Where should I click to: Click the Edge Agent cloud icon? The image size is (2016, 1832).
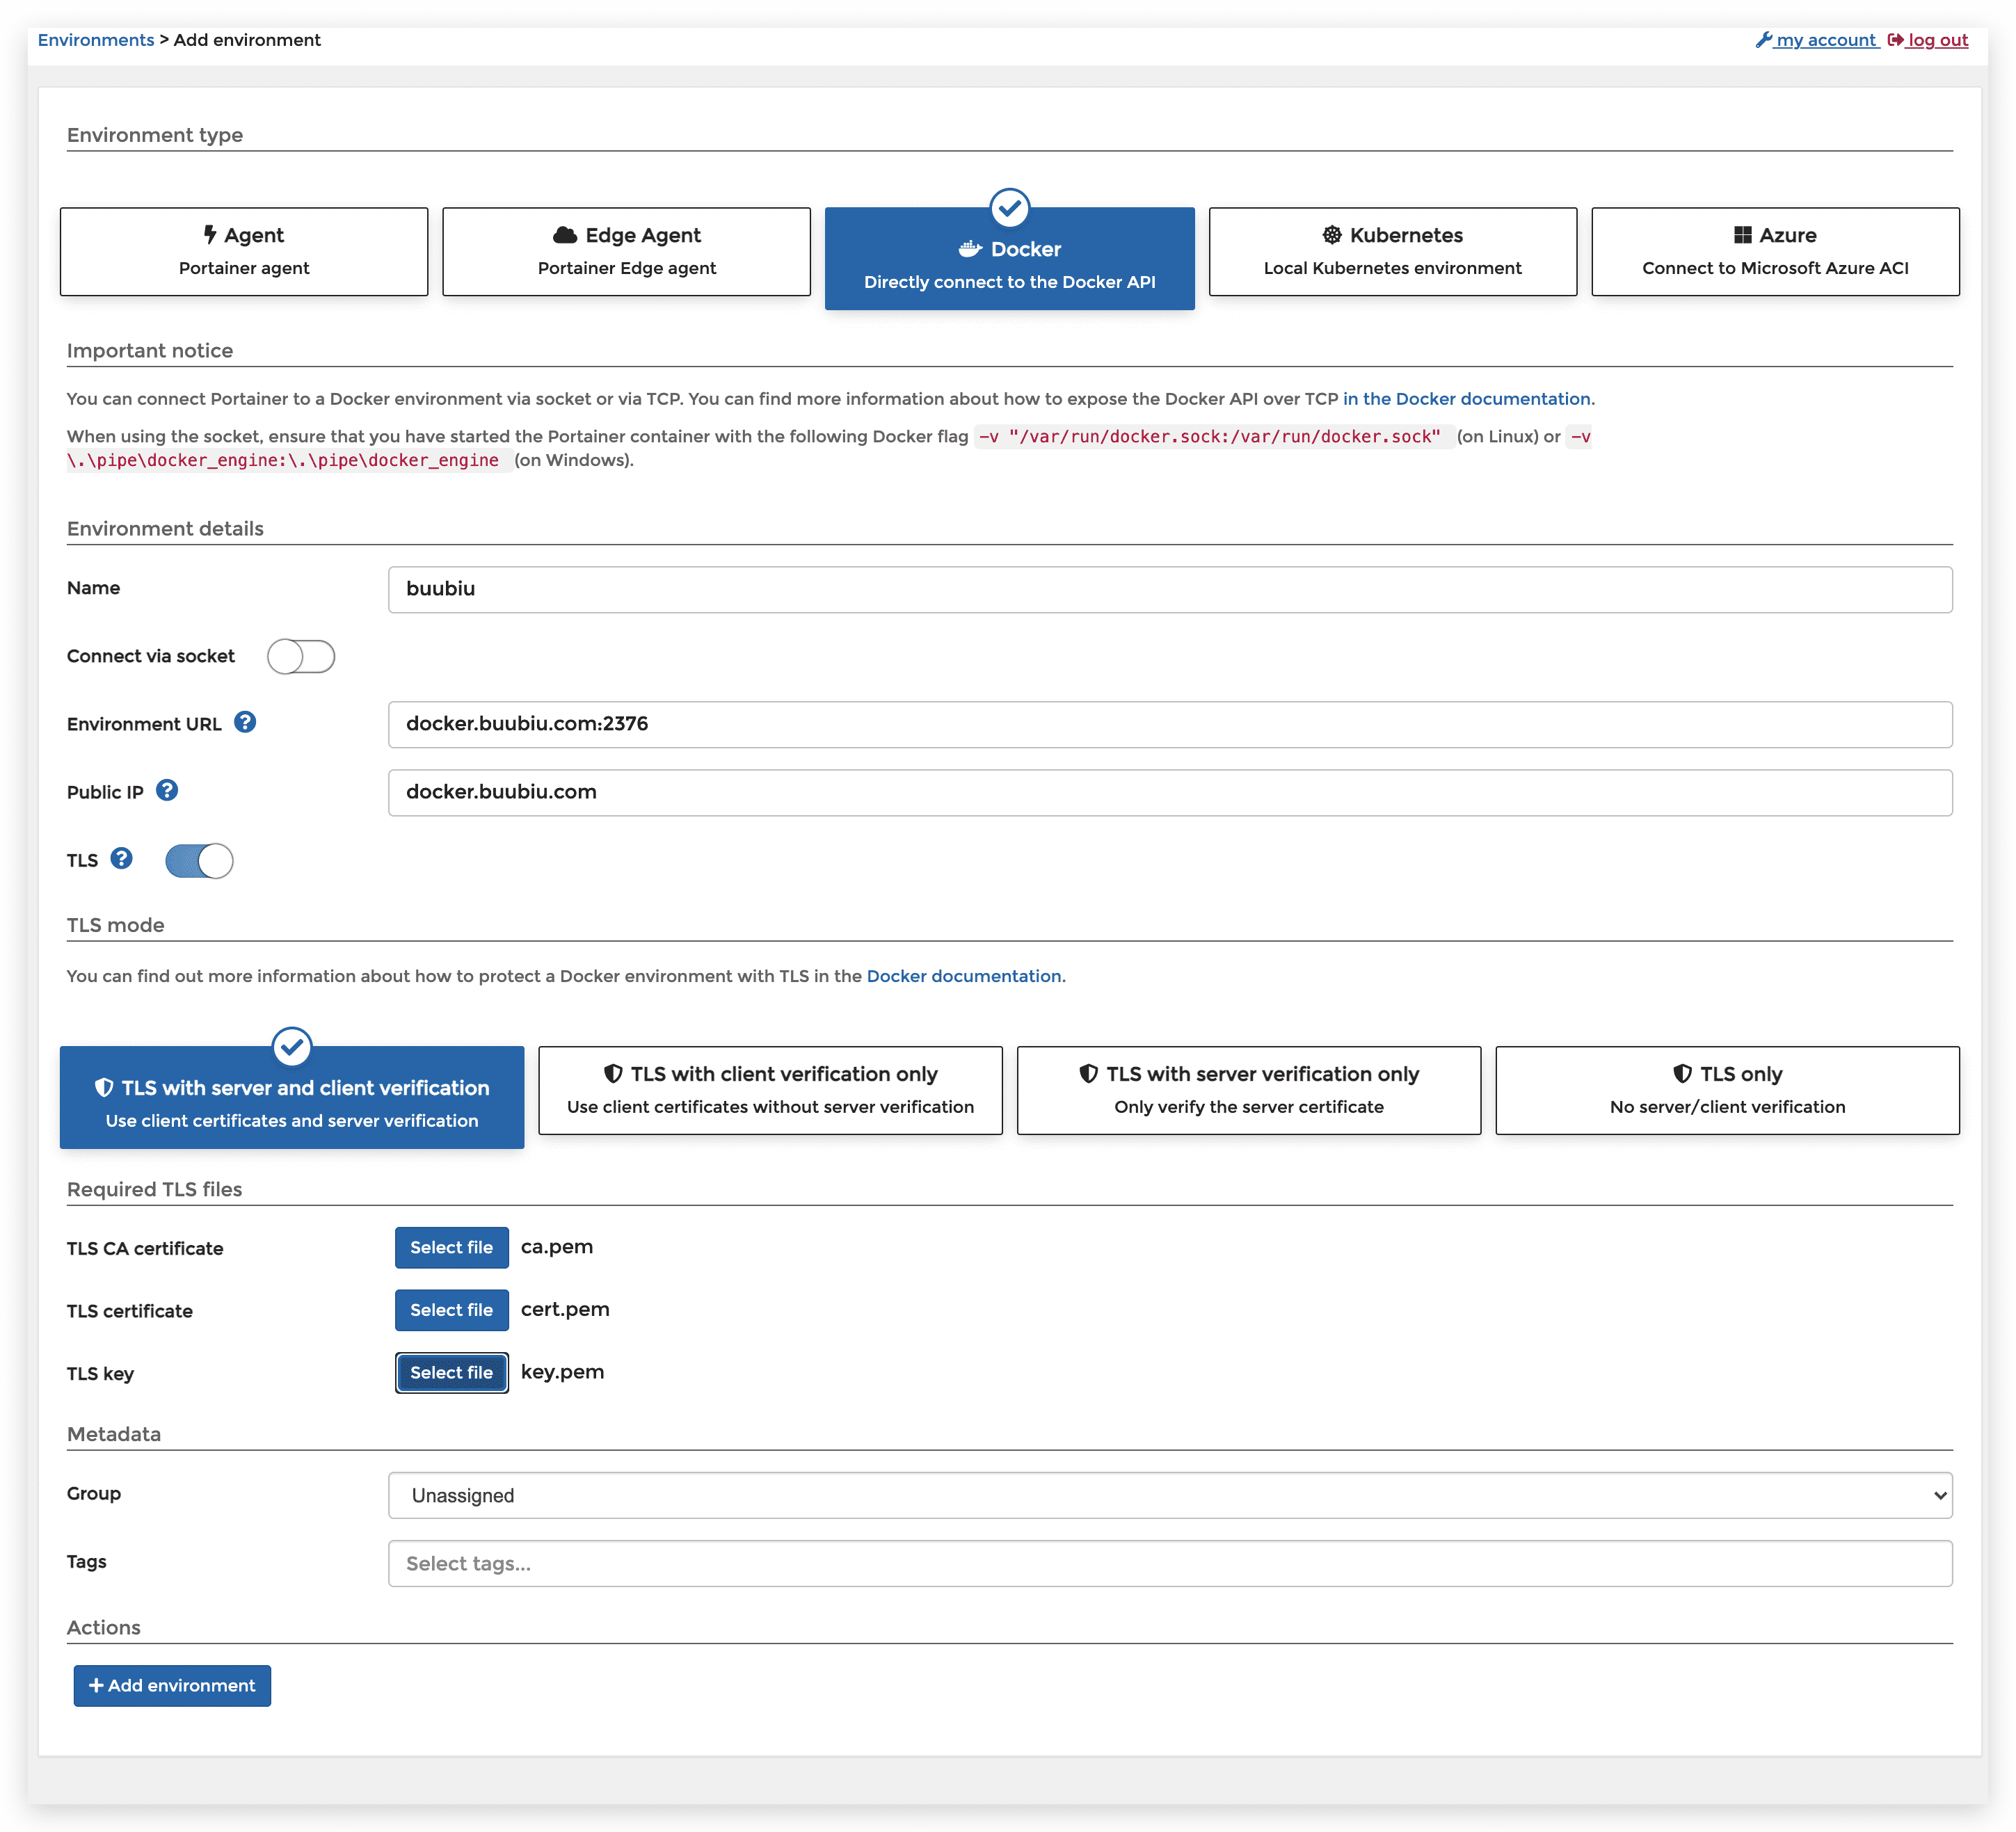tap(565, 235)
